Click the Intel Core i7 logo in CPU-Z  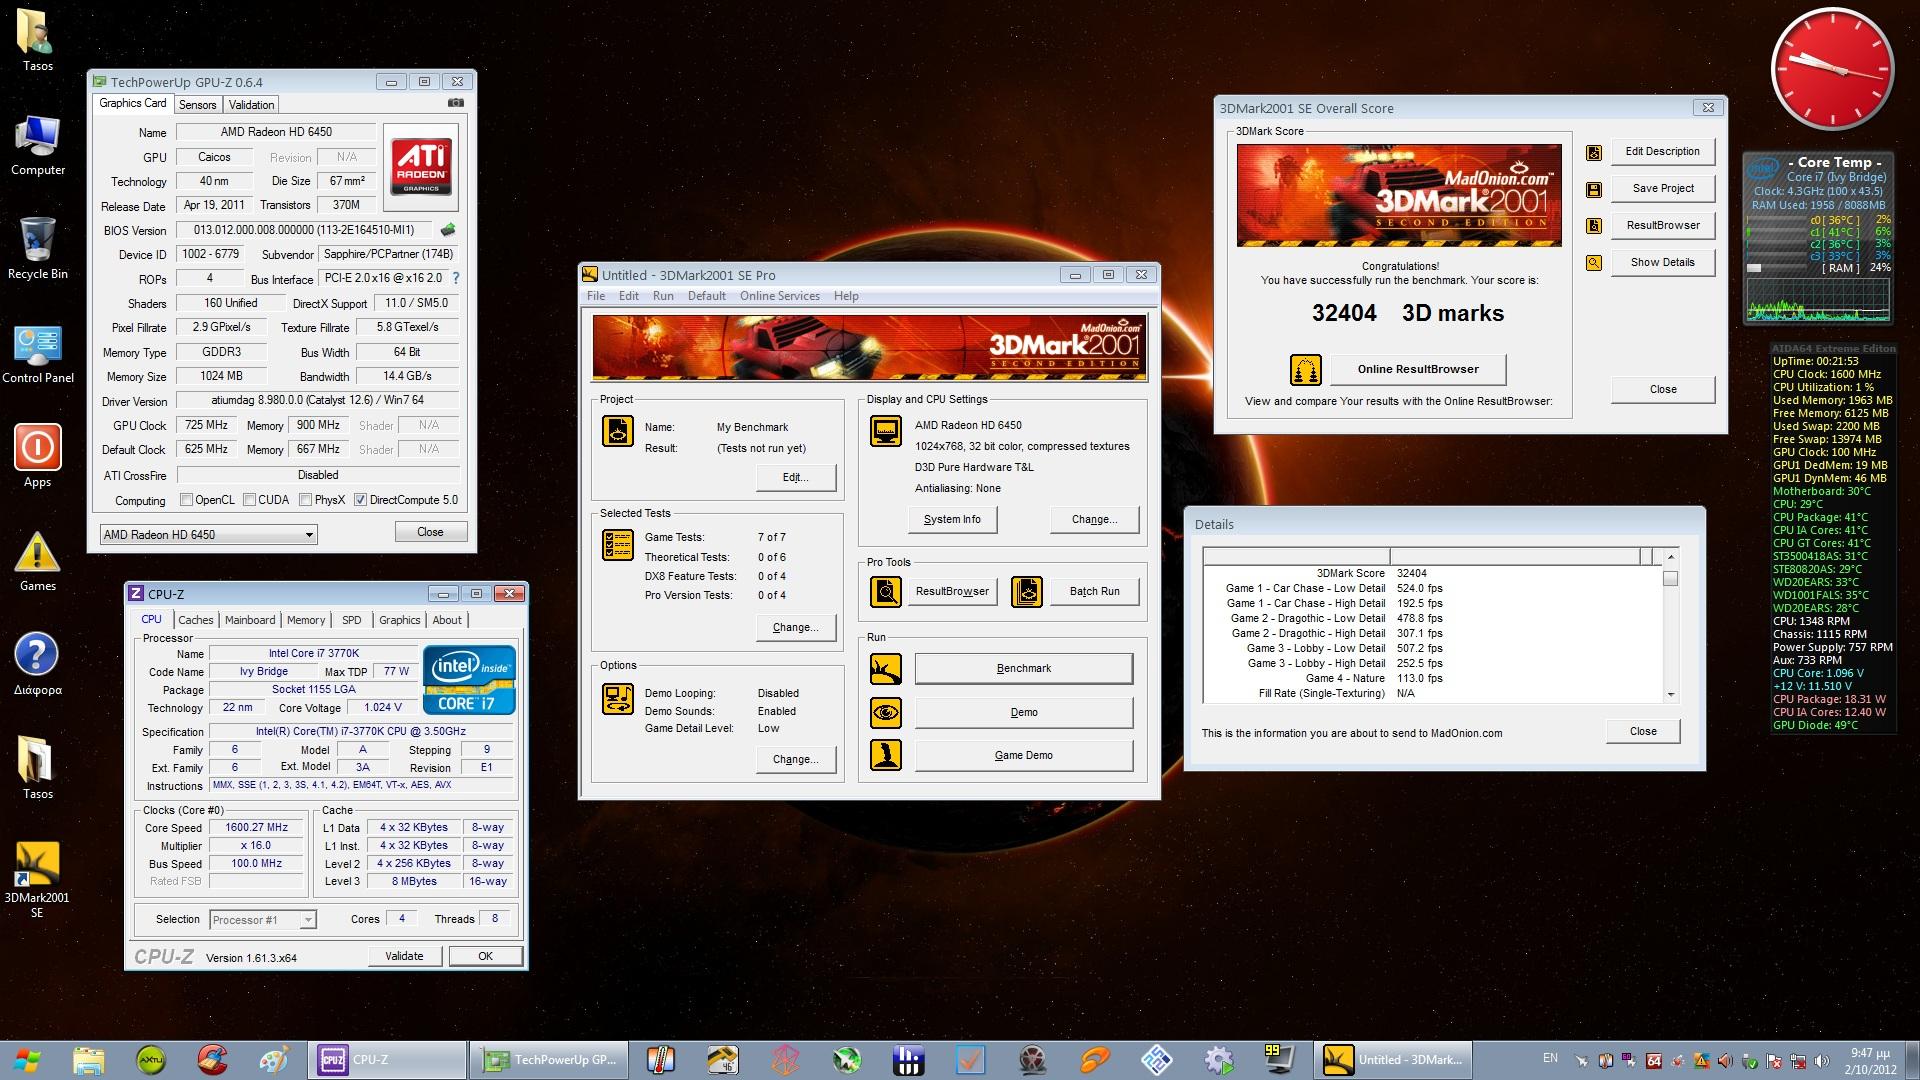tap(470, 680)
